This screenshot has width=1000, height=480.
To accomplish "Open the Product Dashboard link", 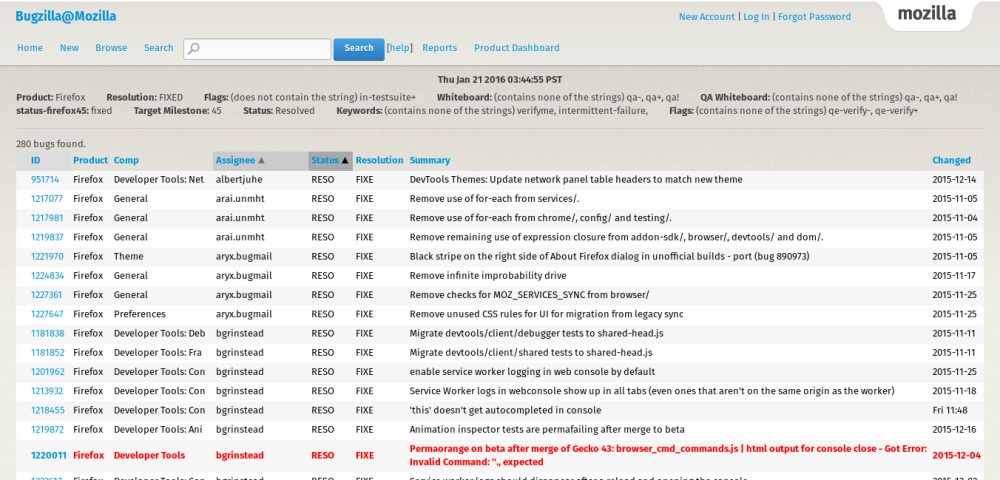I will (x=517, y=48).
